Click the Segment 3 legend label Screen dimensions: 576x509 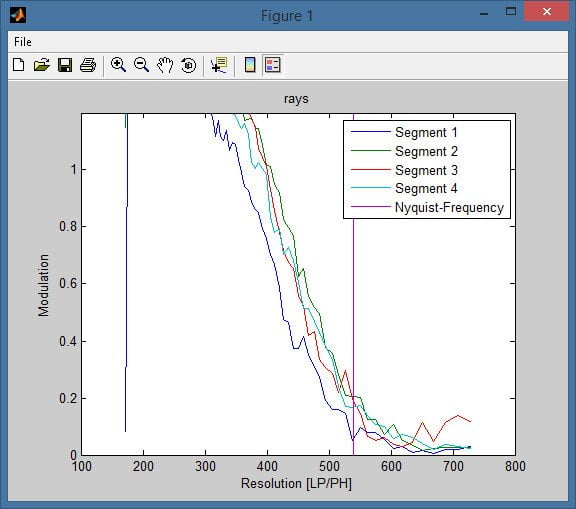pos(426,170)
